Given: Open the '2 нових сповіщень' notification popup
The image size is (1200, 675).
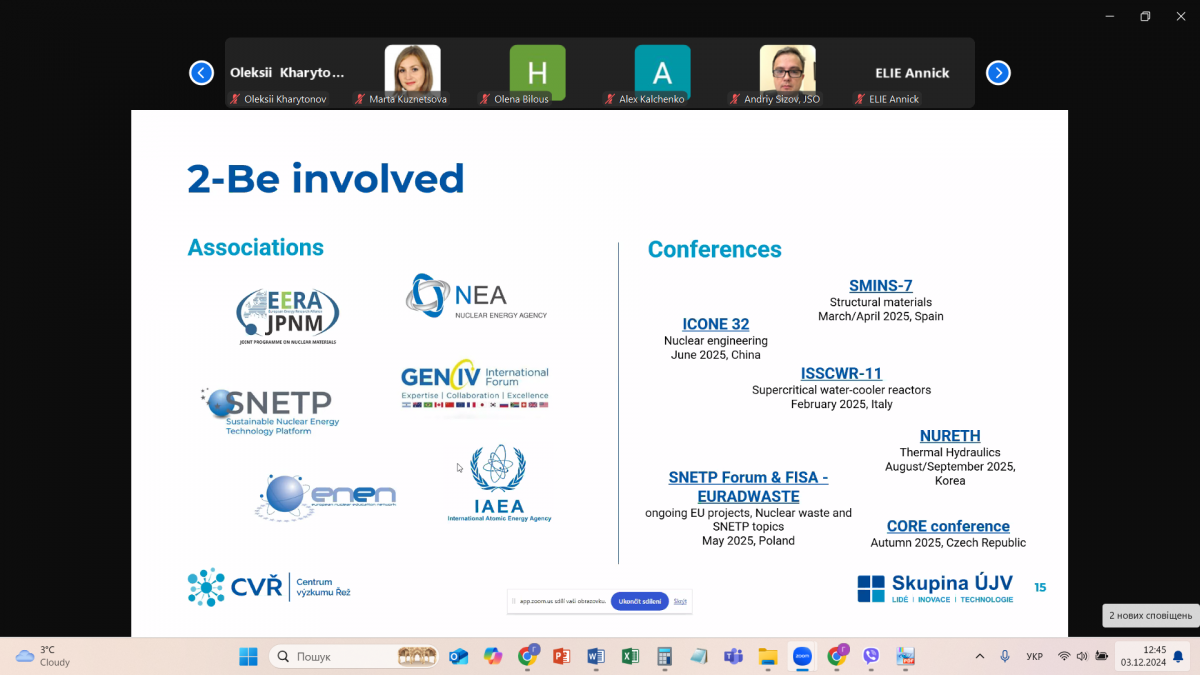Looking at the screenshot, I should [1150, 615].
